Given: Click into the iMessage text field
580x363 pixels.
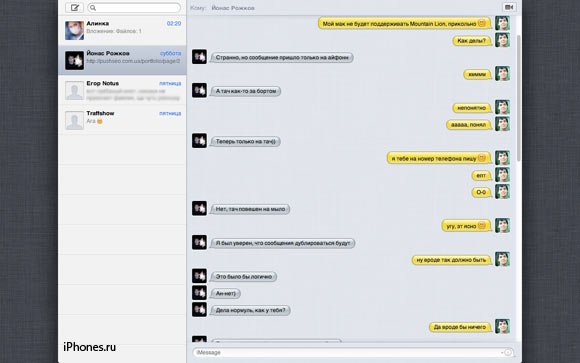Looking at the screenshot, I should click(x=353, y=353).
